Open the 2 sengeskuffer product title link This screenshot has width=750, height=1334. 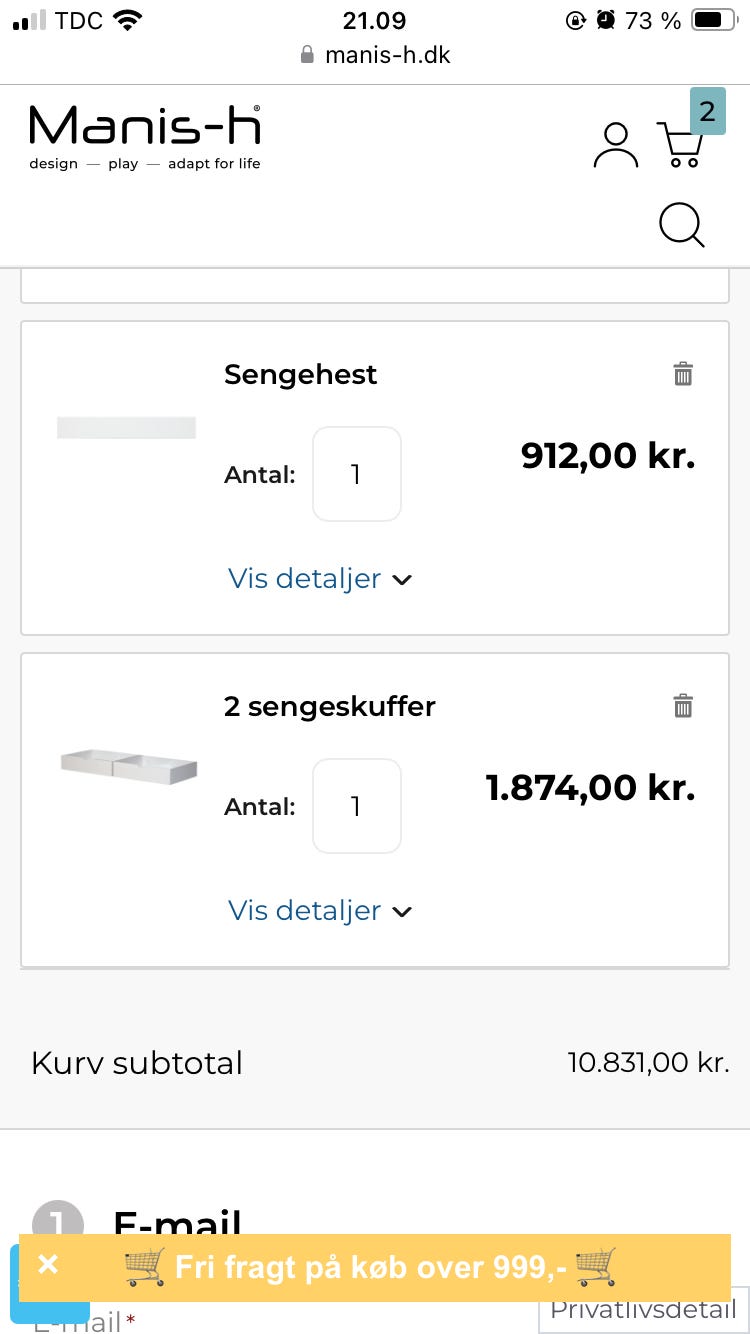330,706
